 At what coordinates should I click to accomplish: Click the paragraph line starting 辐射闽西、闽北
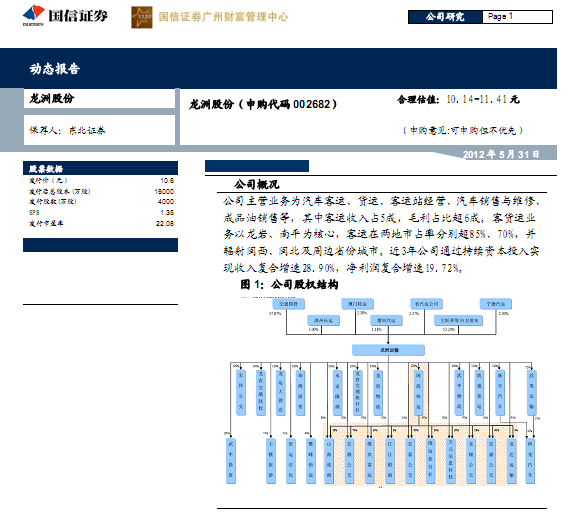(381, 251)
